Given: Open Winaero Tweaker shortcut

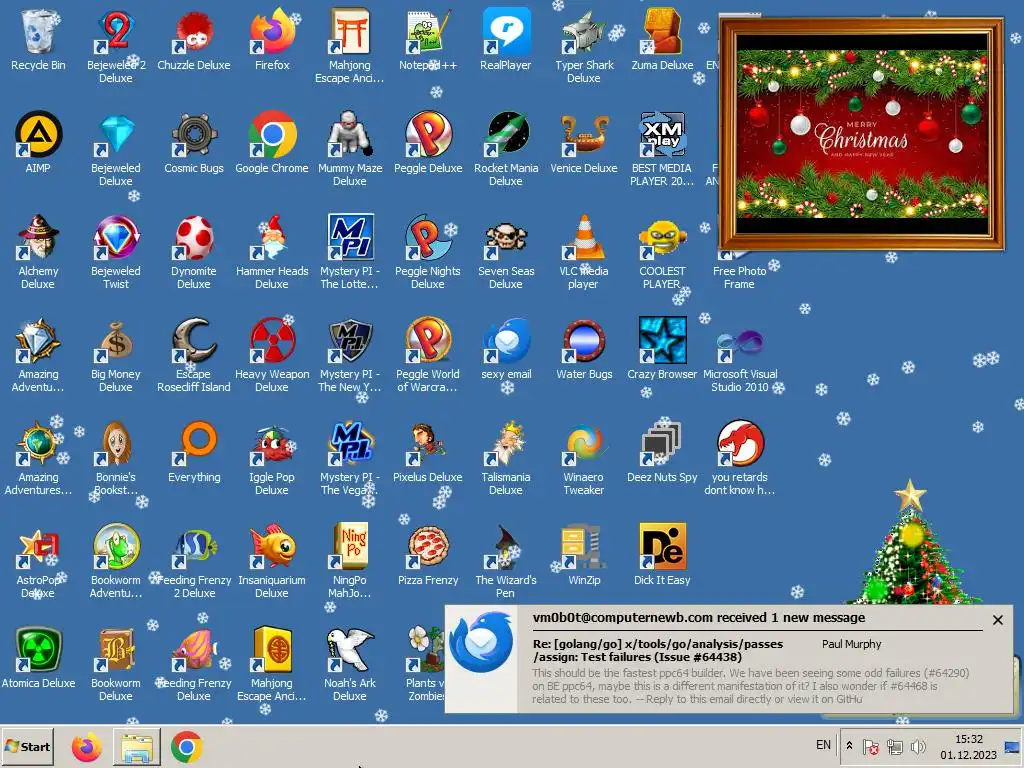Looking at the screenshot, I should [x=584, y=457].
